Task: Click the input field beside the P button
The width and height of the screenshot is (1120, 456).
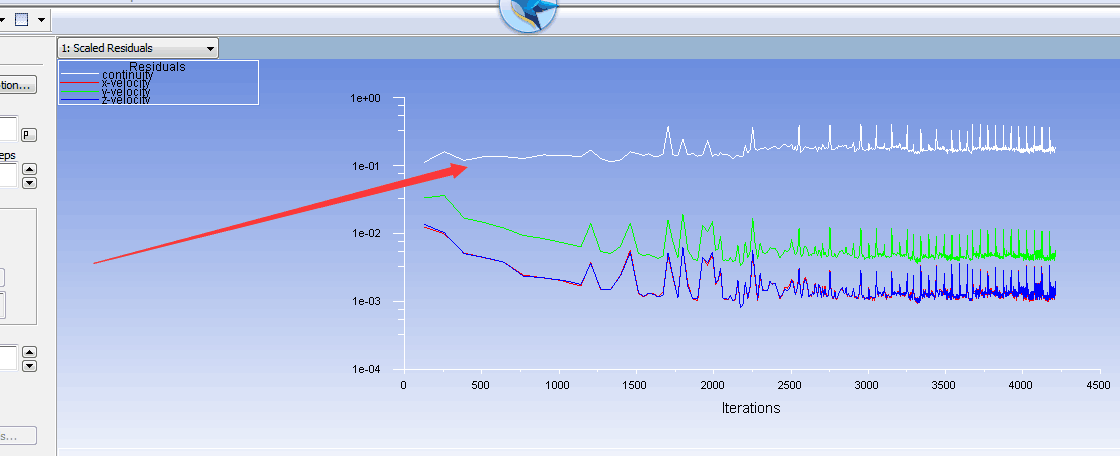Action: [x=8, y=129]
